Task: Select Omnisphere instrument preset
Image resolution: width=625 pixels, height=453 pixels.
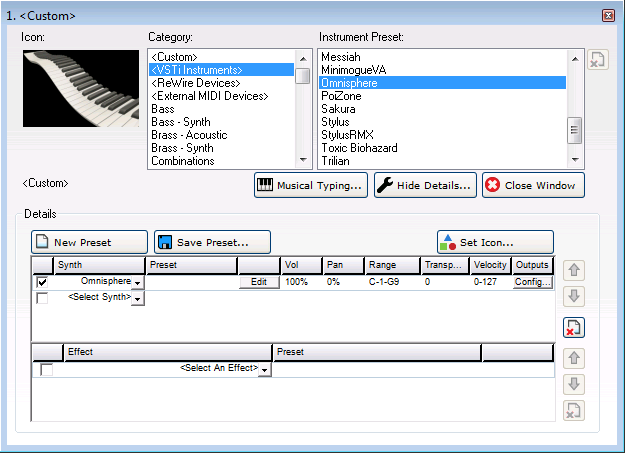Action: coord(442,83)
